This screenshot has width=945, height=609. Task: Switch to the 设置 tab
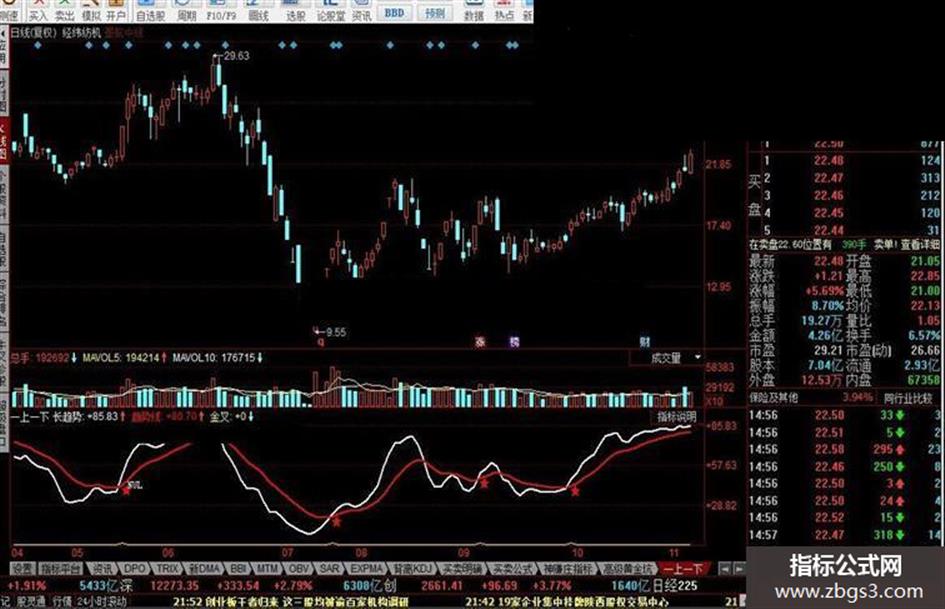[23, 569]
